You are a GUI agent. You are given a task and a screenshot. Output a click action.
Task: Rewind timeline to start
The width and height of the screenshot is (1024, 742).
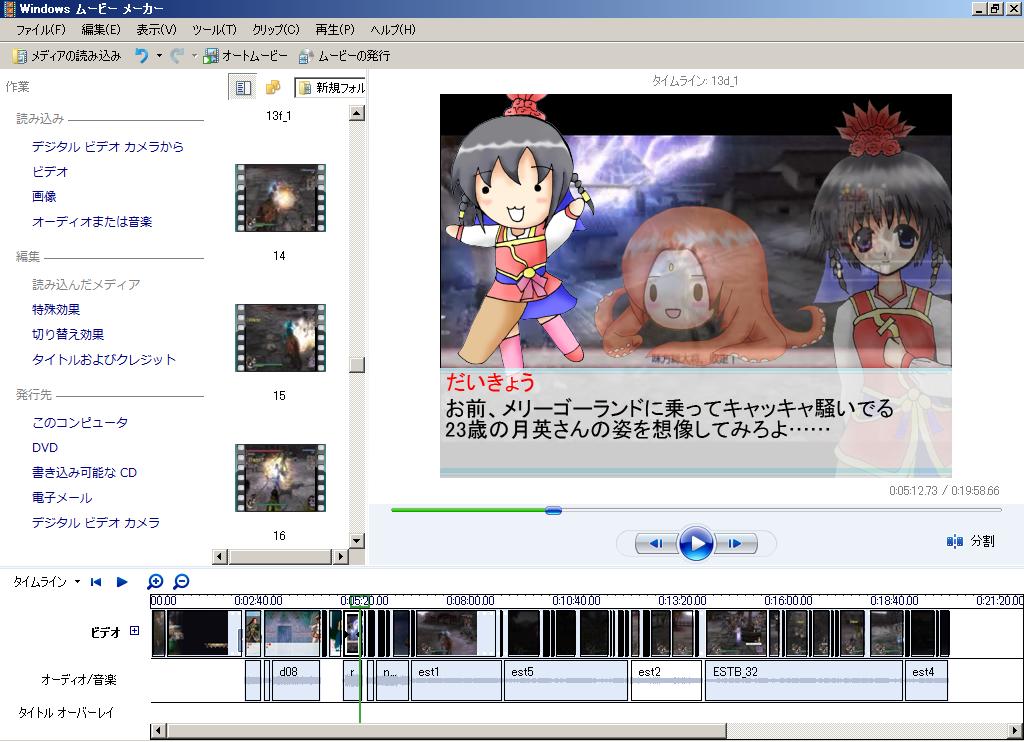click(x=96, y=582)
